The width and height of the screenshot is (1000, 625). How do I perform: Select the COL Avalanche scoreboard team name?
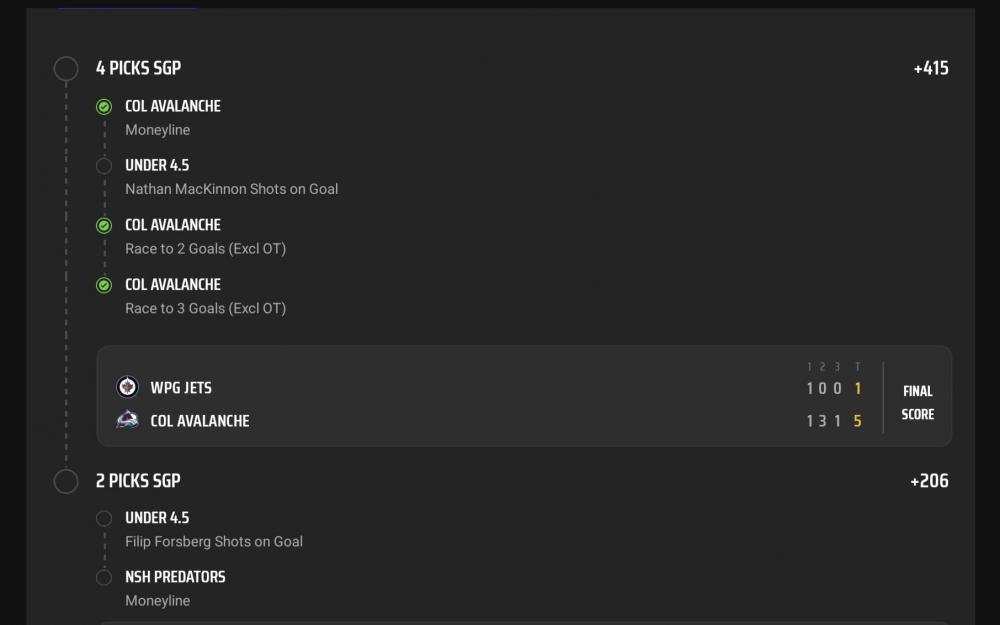pos(199,421)
